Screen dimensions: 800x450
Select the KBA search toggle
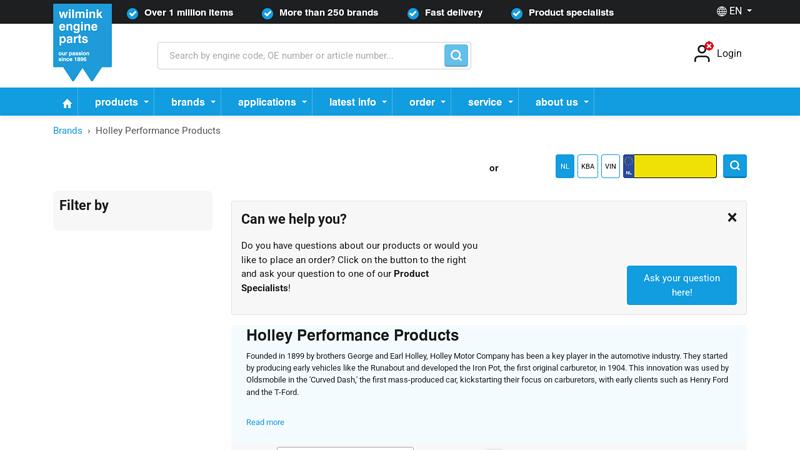pos(587,166)
